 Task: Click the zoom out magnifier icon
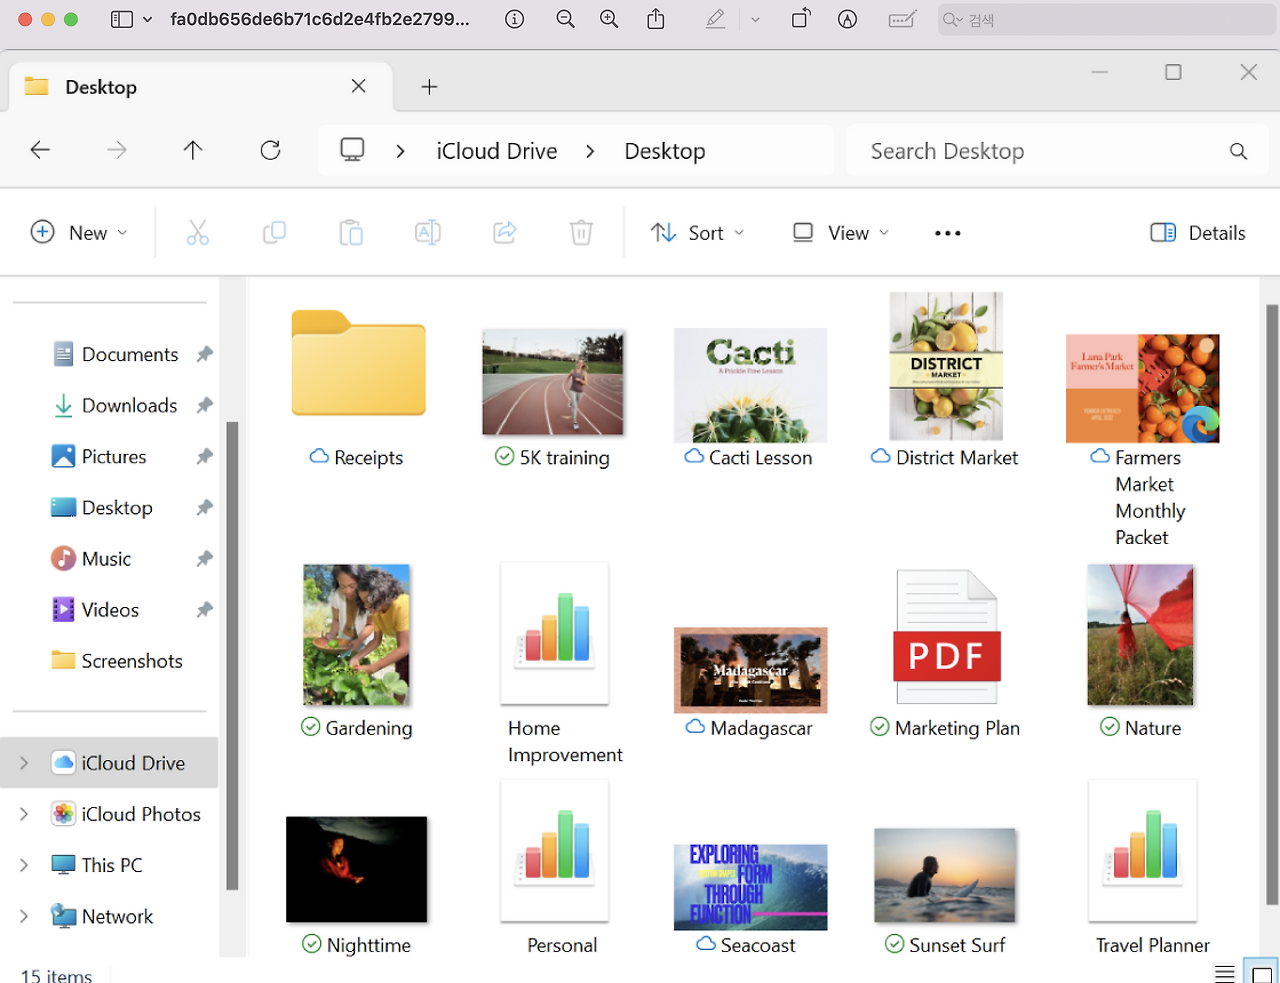pyautogui.click(x=565, y=19)
